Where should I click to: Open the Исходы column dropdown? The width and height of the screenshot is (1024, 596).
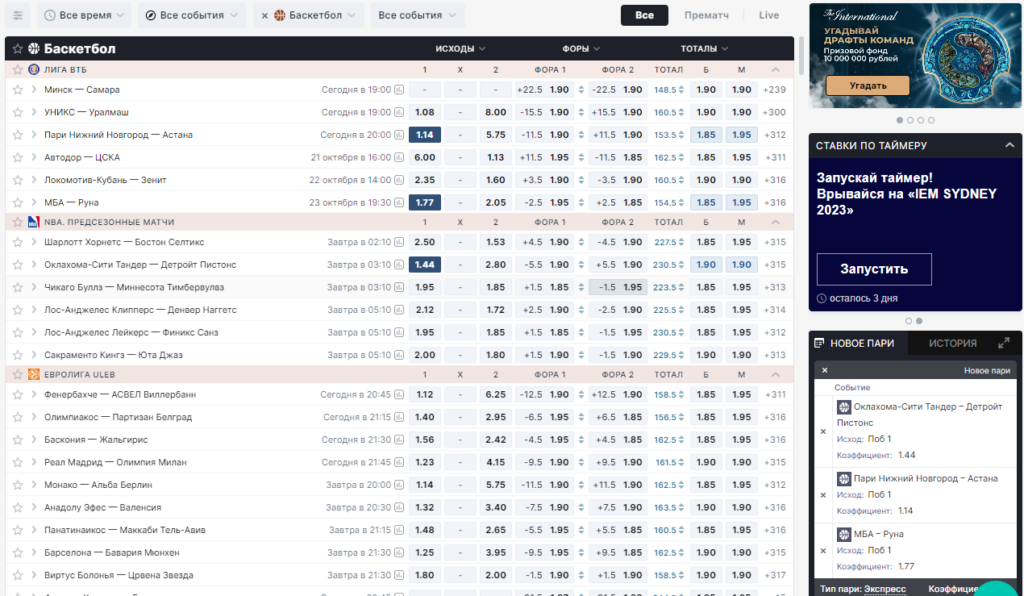(460, 49)
